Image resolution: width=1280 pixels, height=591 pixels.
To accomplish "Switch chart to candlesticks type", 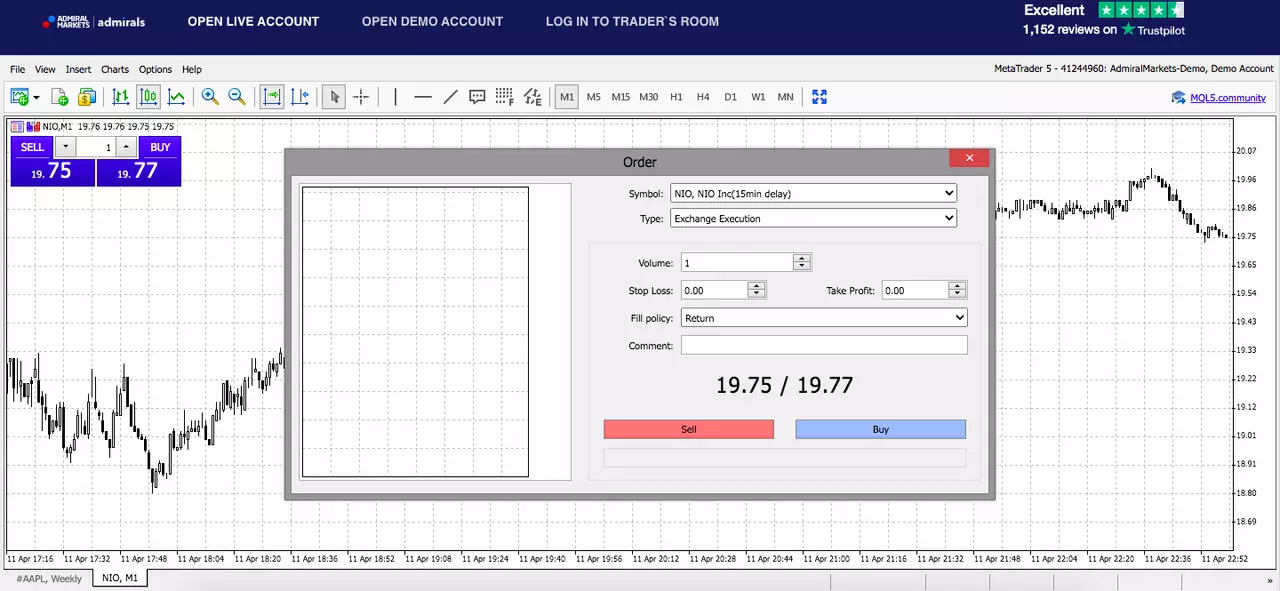I will (x=149, y=97).
